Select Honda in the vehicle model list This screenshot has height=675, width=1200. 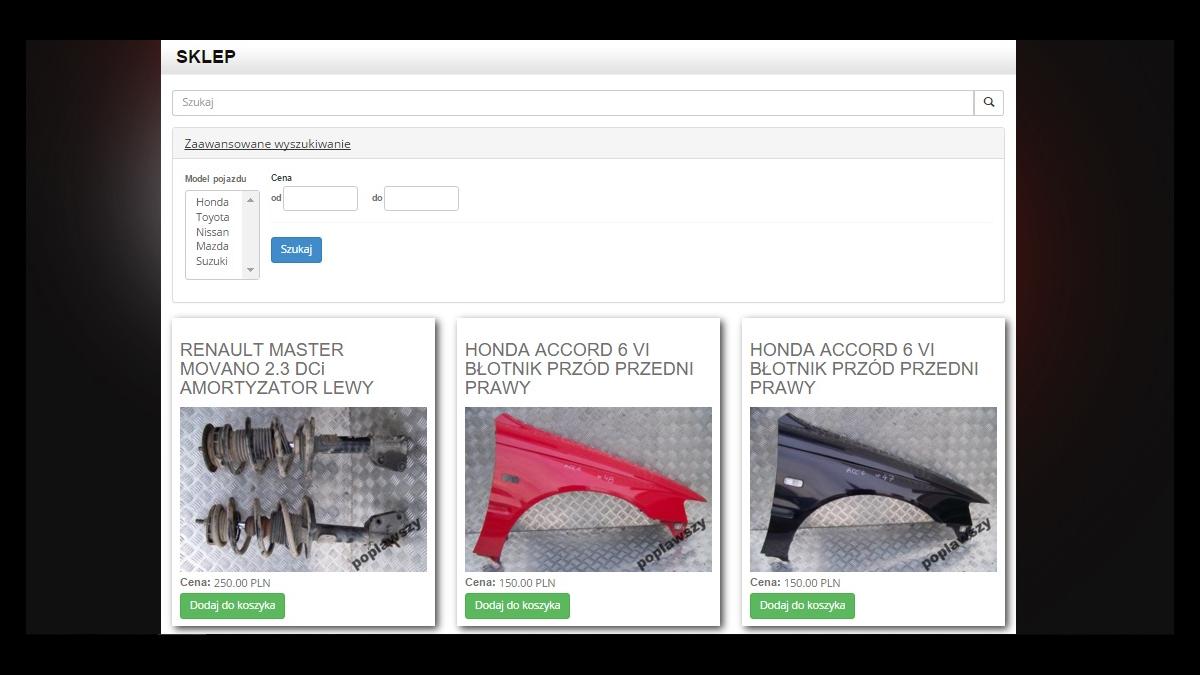tap(212, 202)
